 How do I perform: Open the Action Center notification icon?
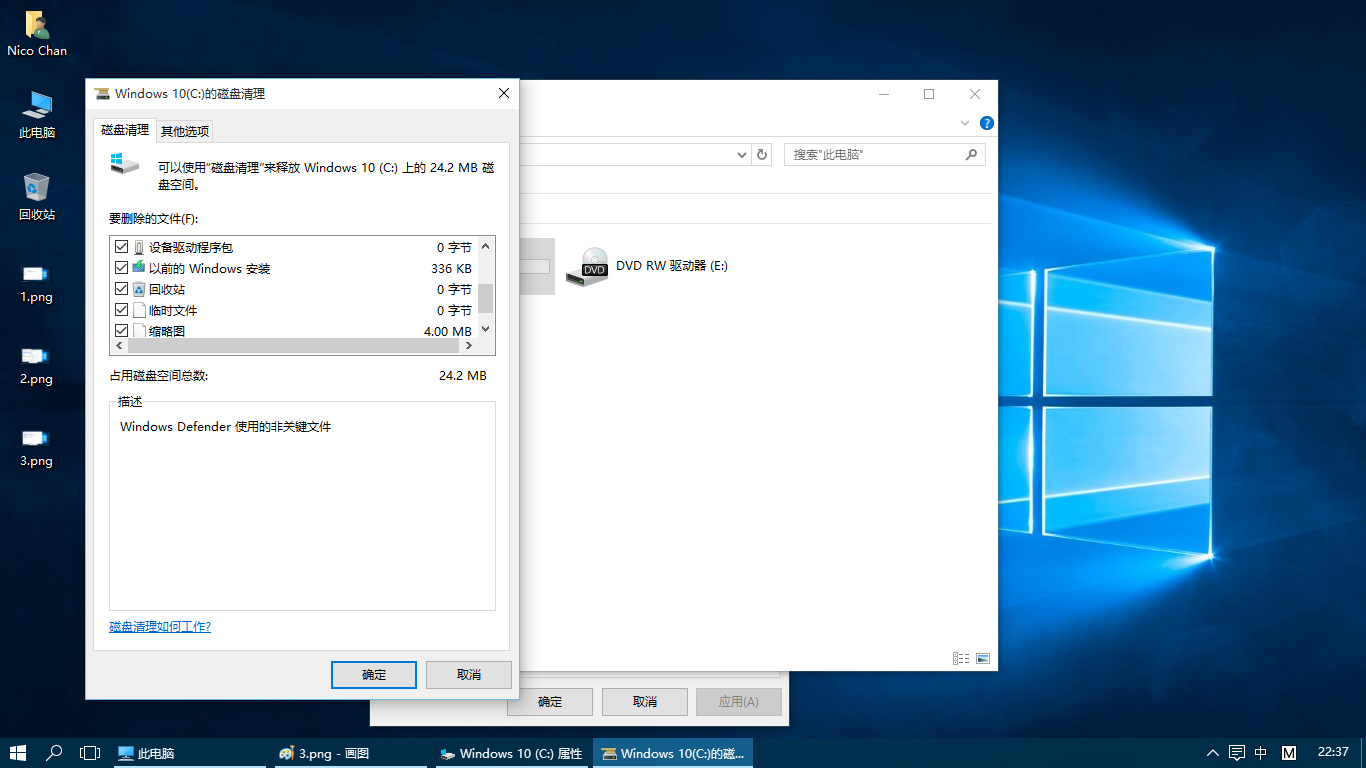click(x=1237, y=753)
